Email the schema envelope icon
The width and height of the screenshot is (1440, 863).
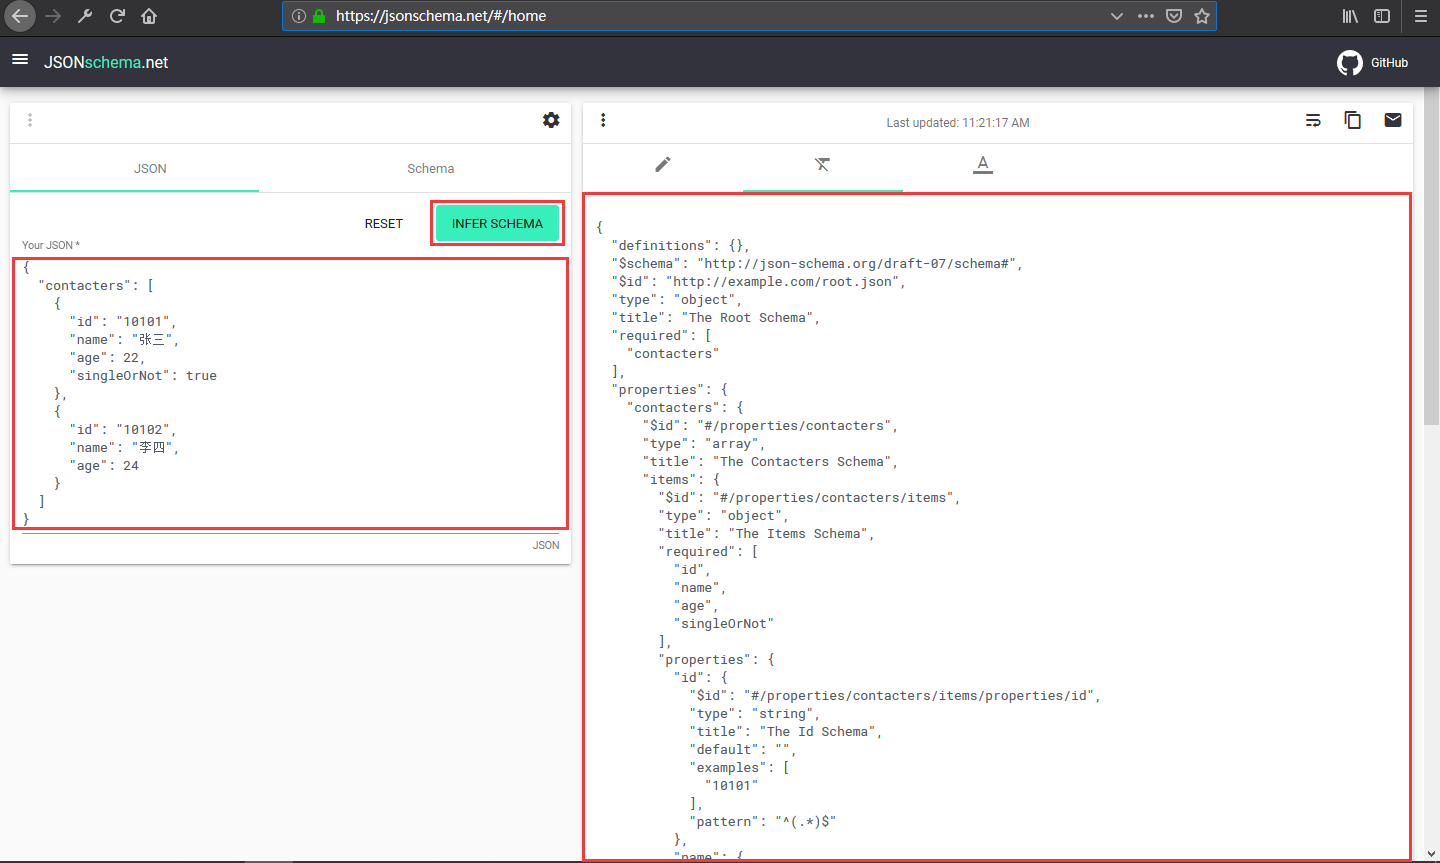pyautogui.click(x=1393, y=120)
